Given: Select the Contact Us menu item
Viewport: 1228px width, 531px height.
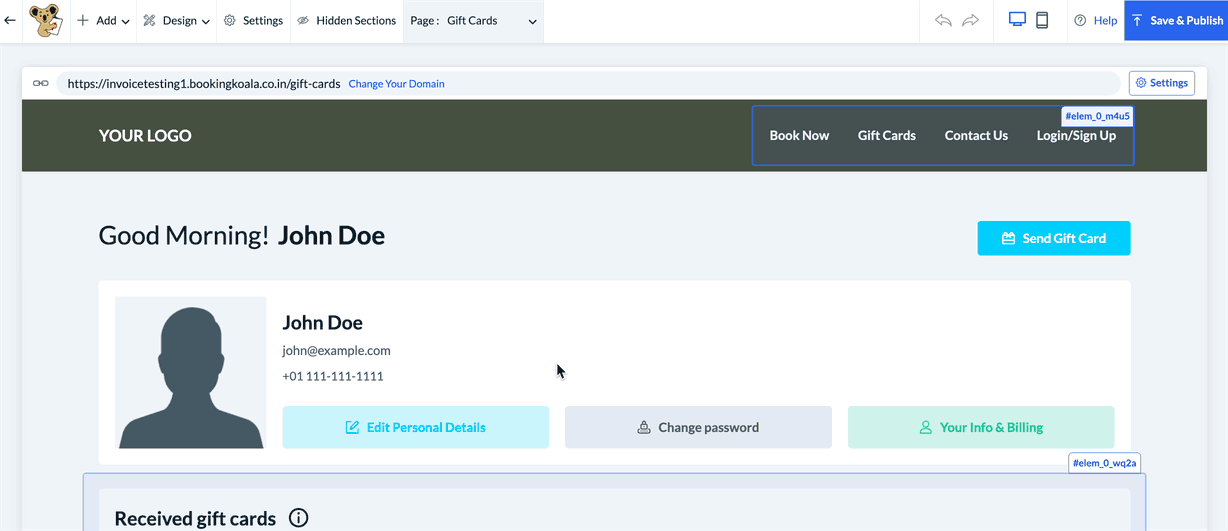Looking at the screenshot, I should 976,135.
